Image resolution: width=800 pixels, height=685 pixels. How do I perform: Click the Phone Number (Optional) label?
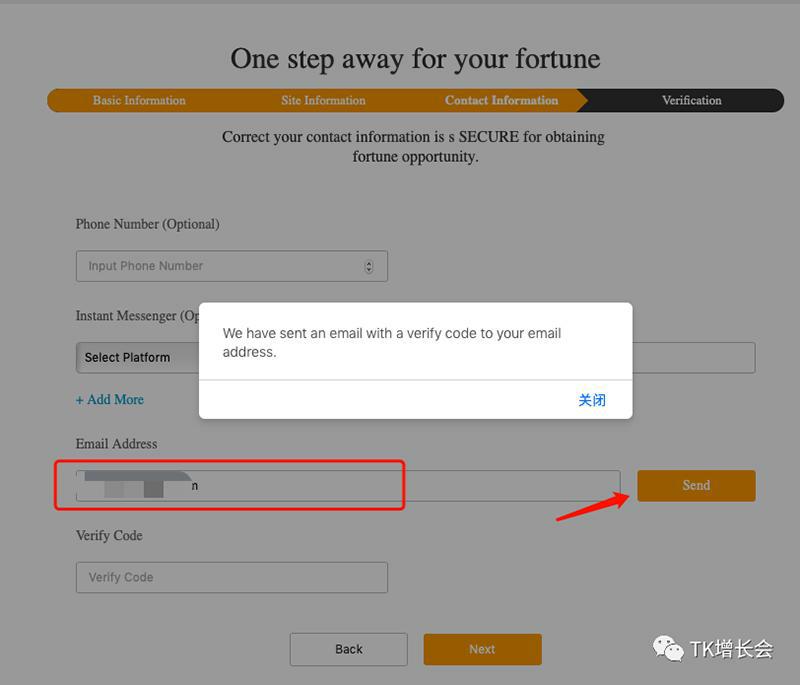click(x=147, y=224)
